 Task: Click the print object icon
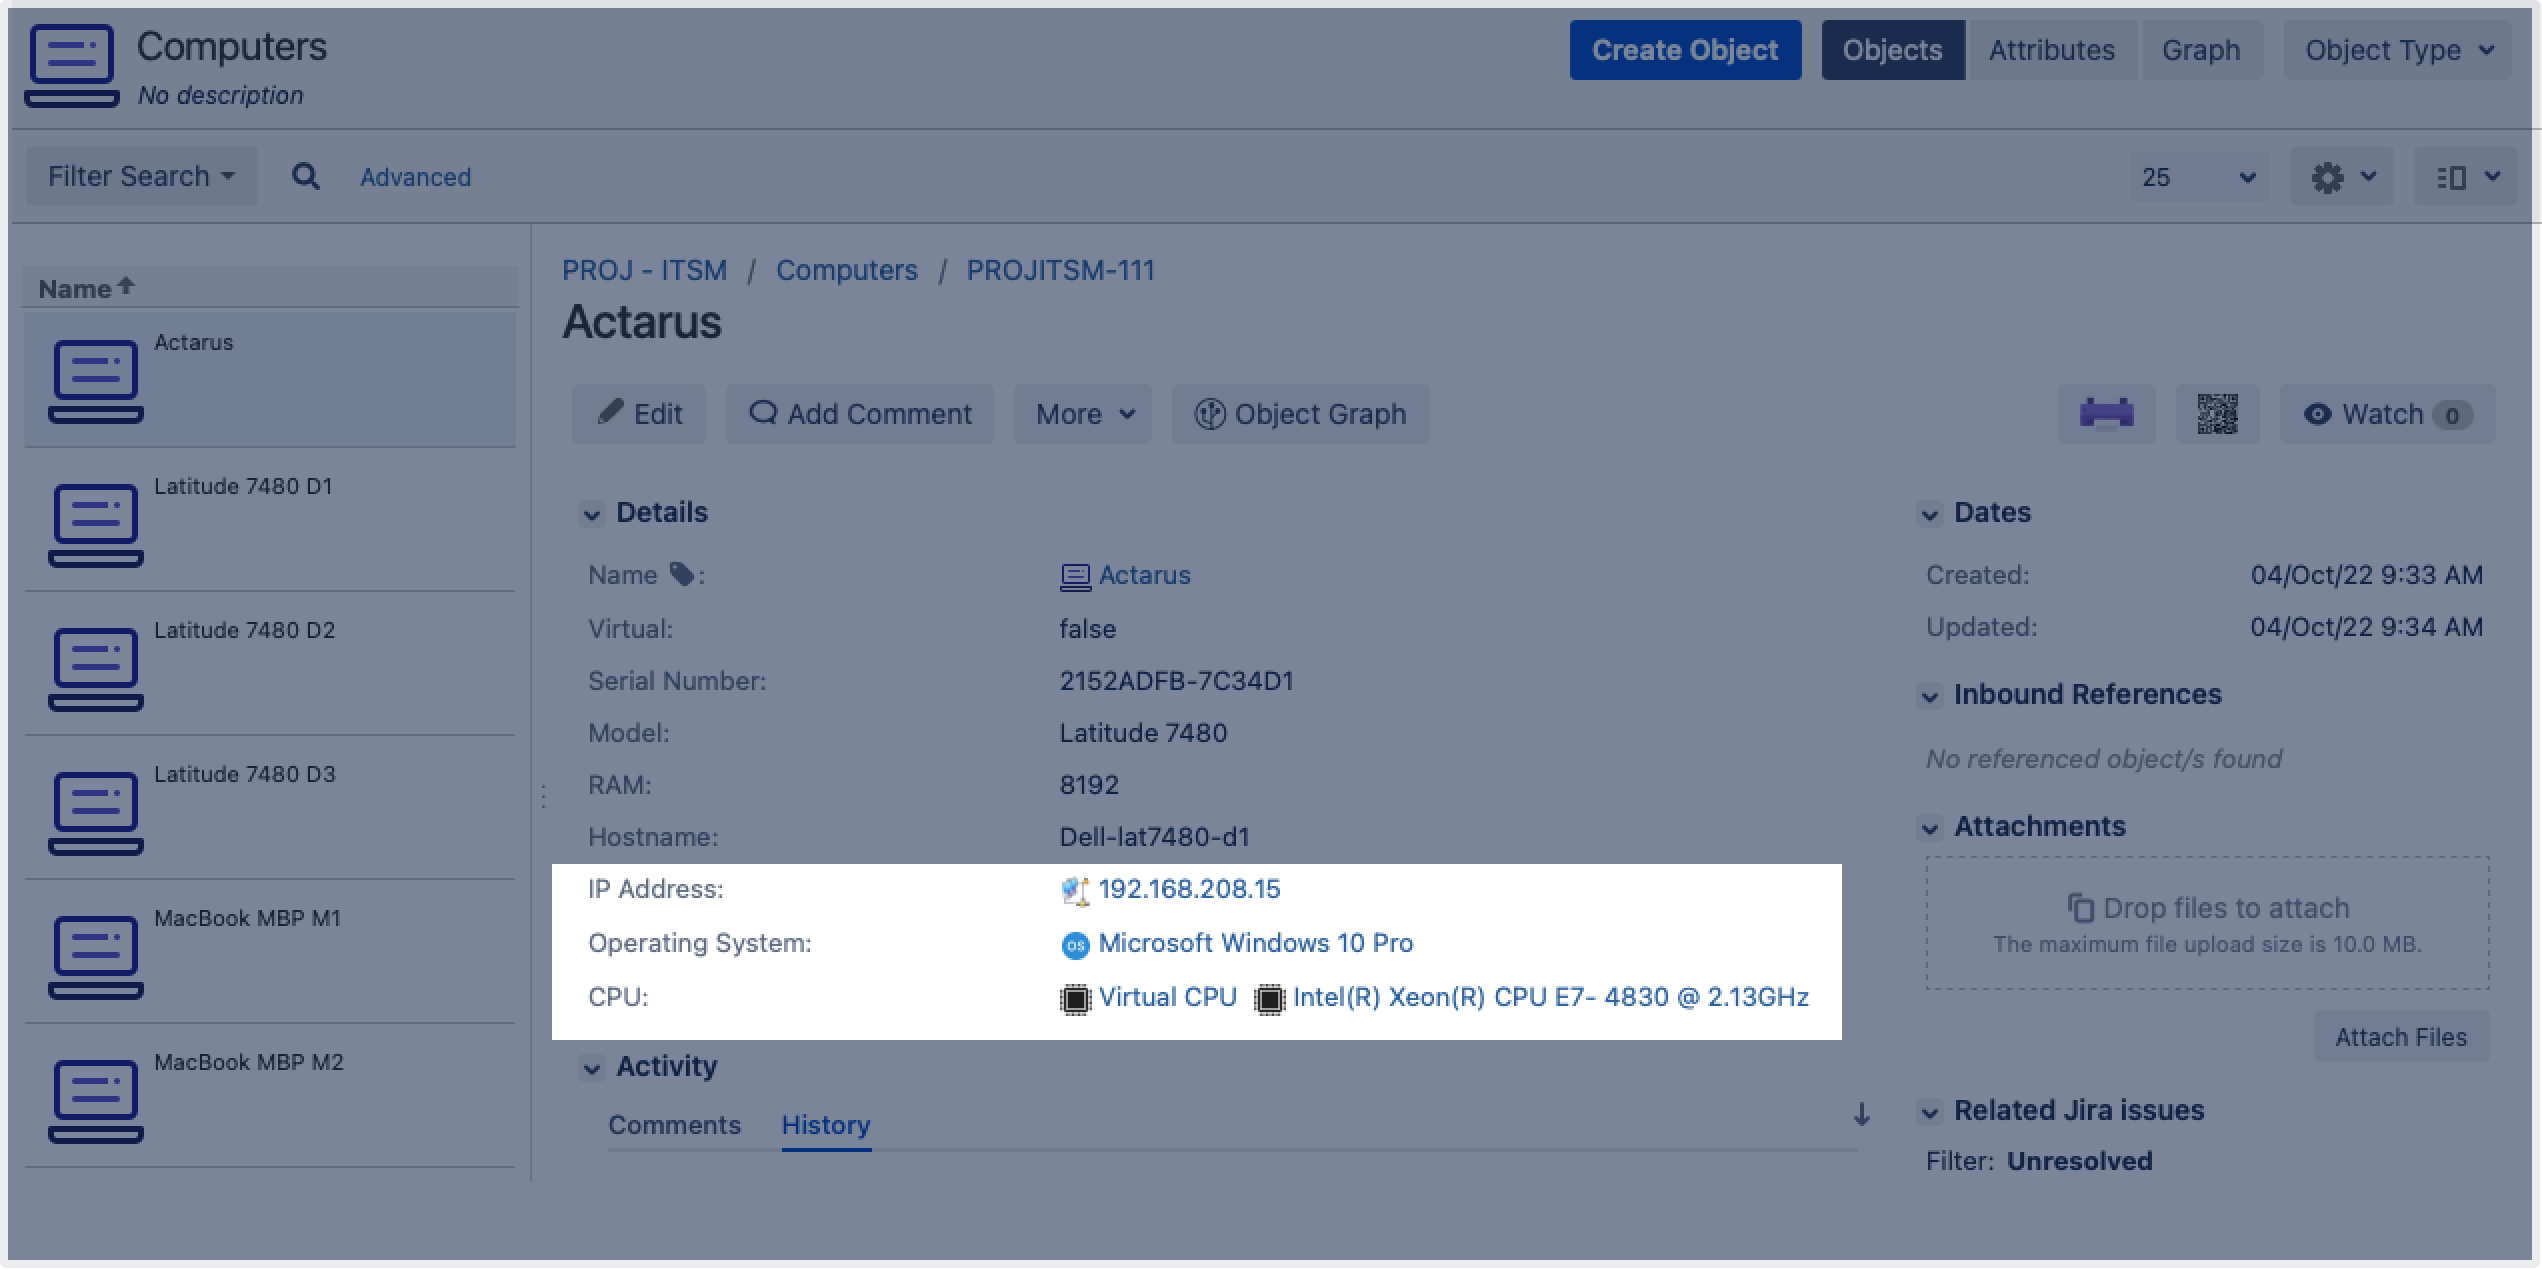(x=2106, y=414)
